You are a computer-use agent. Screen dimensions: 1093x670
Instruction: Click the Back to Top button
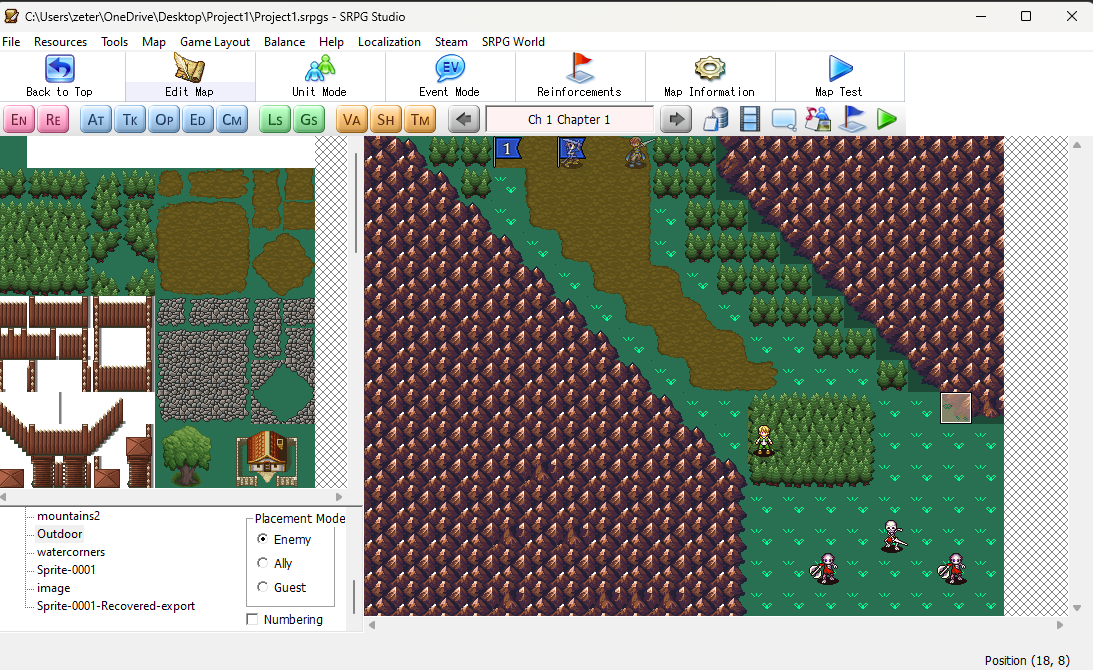point(59,77)
